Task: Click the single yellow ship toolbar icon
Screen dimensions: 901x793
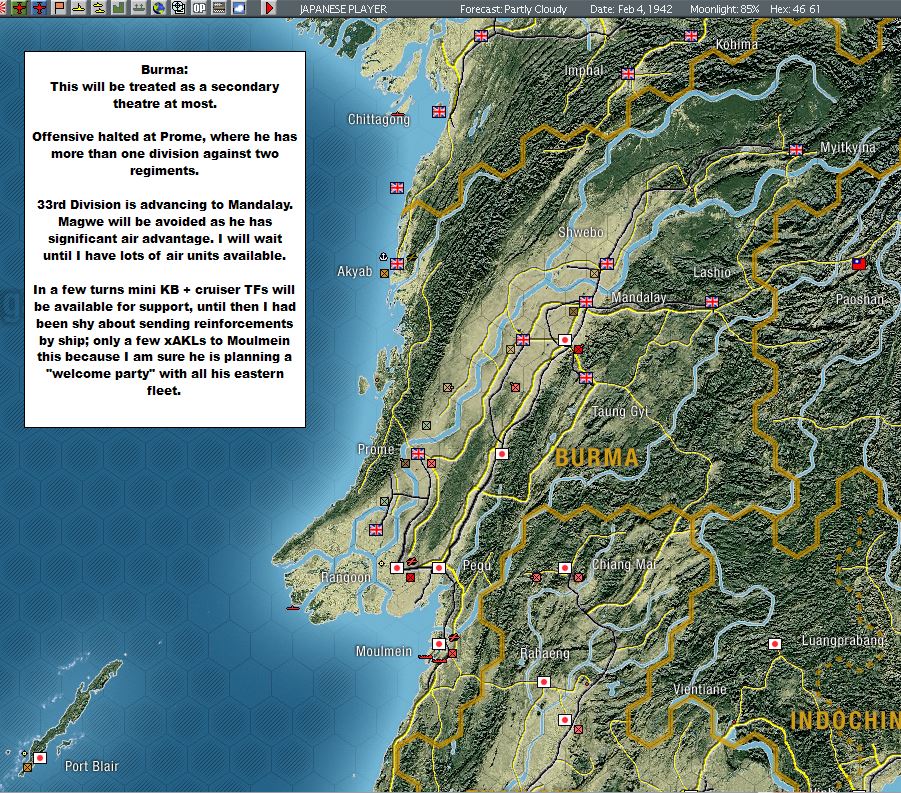Action: pyautogui.click(x=79, y=8)
